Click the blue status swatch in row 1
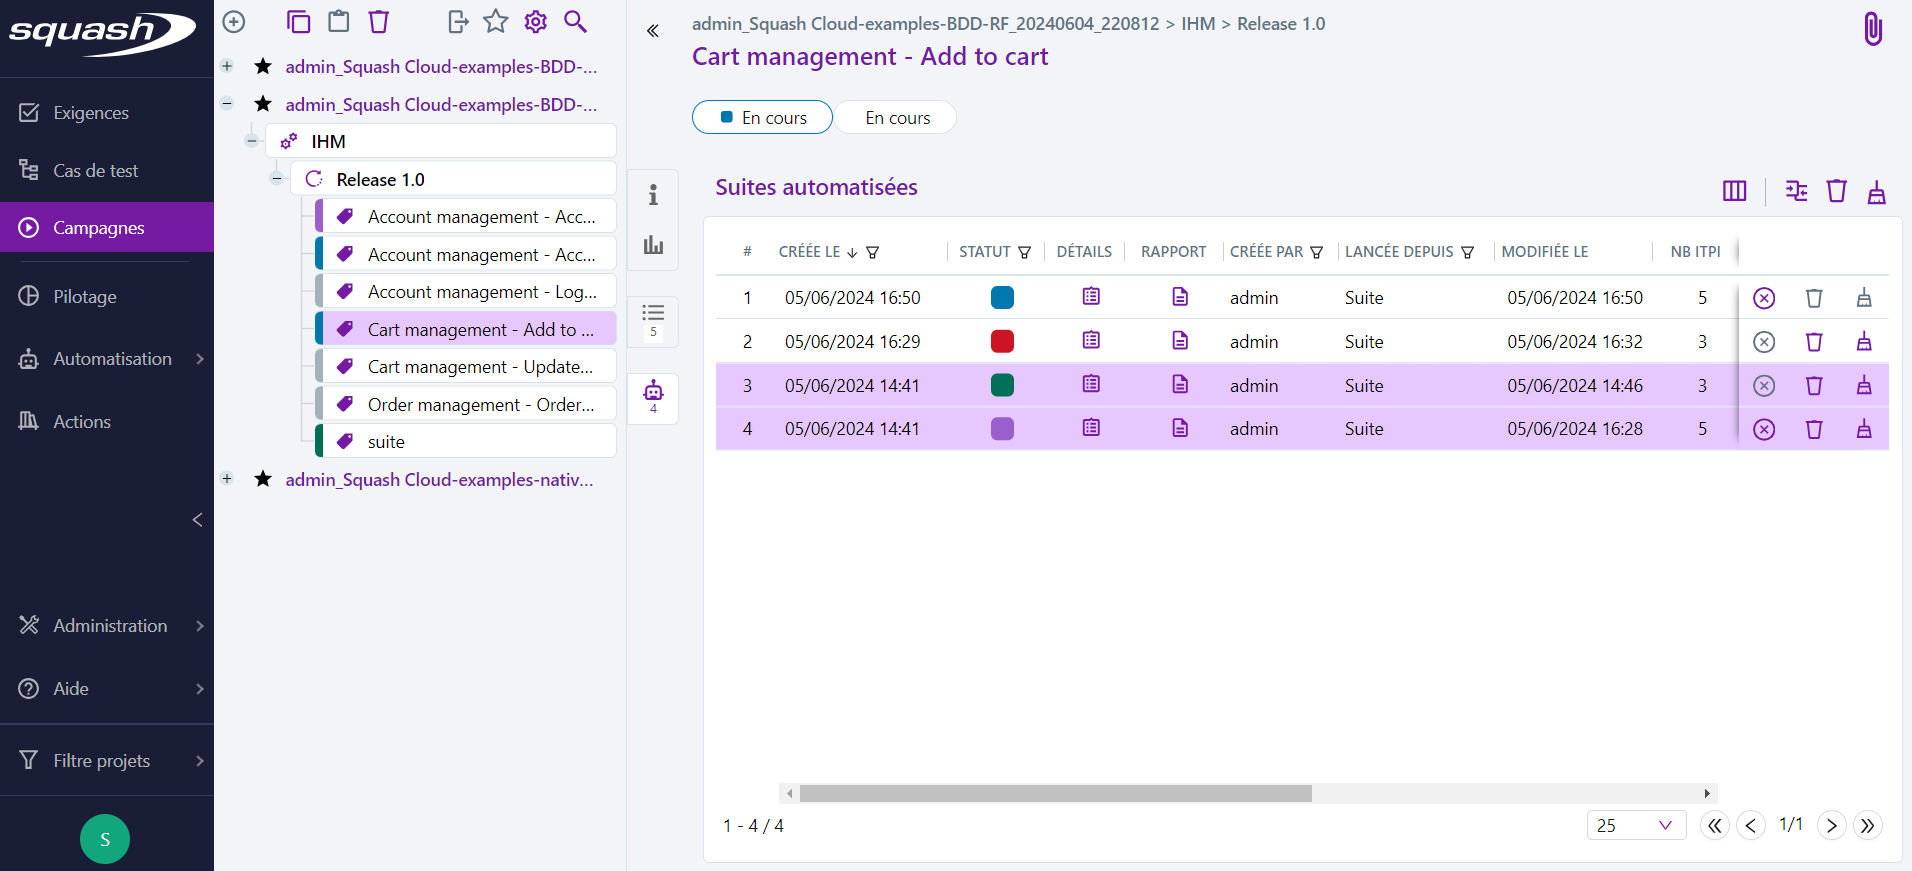 coord(1002,297)
